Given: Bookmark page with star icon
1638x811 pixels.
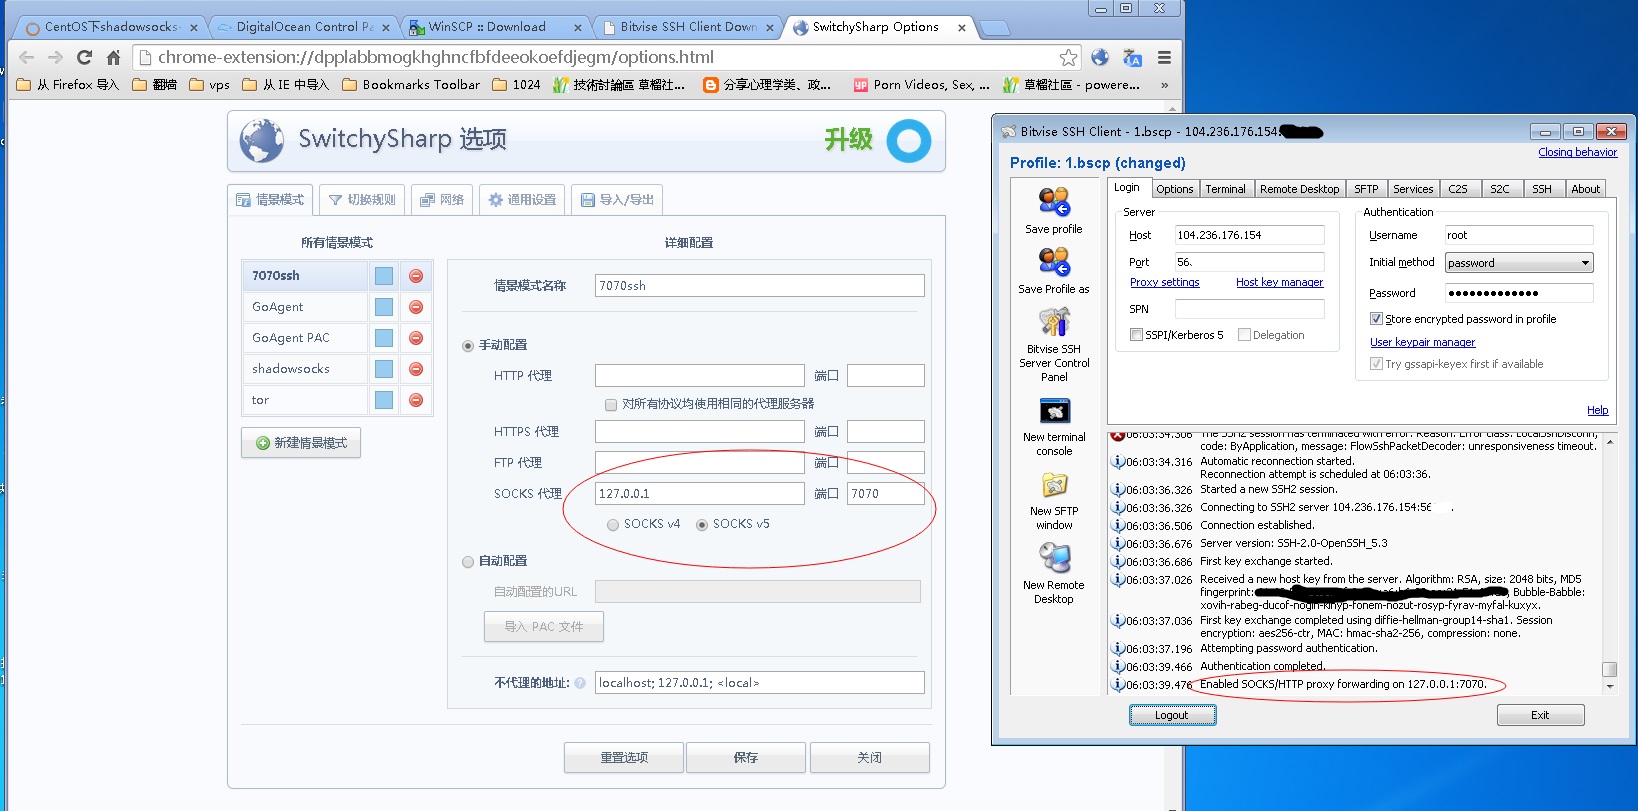Looking at the screenshot, I should click(1068, 57).
